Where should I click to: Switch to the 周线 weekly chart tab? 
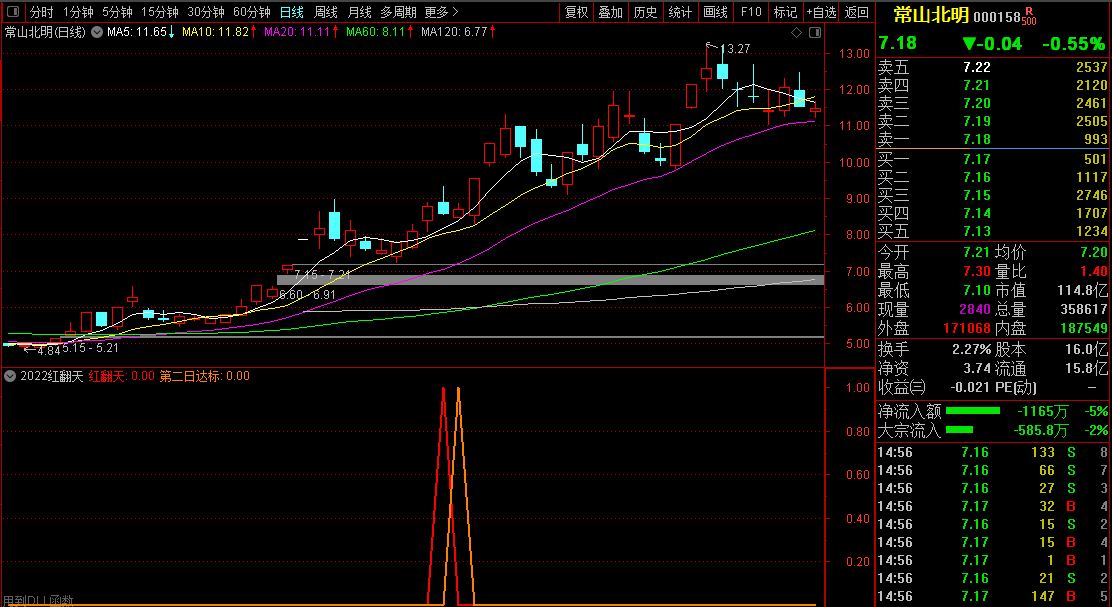tap(326, 12)
